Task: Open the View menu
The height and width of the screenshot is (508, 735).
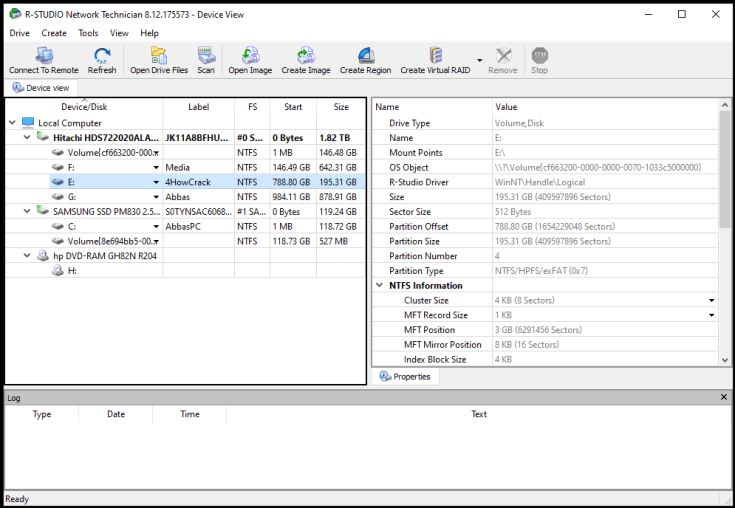Action: point(119,33)
